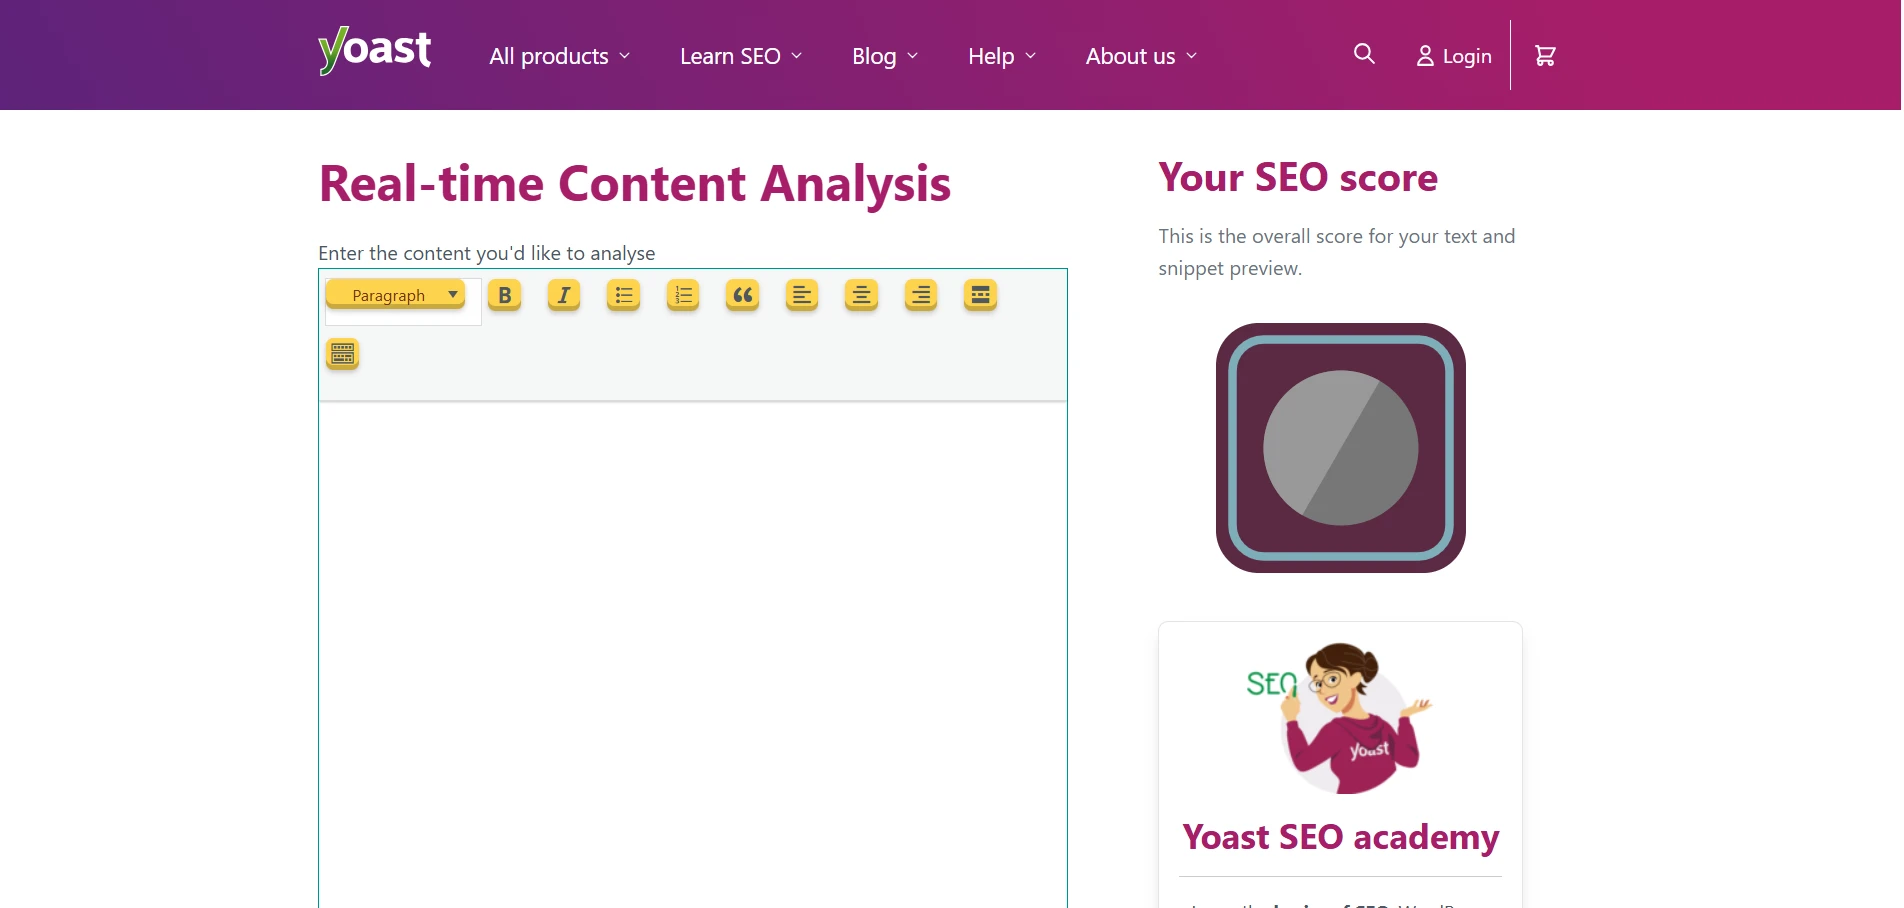Click the search magnifier in the header
The width and height of the screenshot is (1904, 908).
(x=1363, y=54)
